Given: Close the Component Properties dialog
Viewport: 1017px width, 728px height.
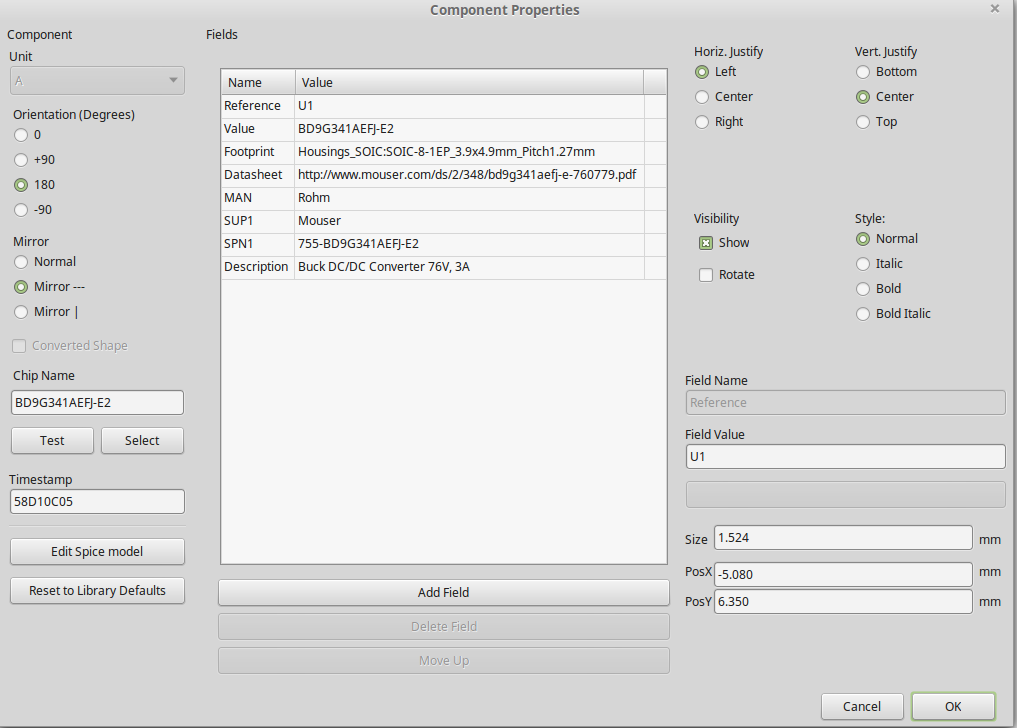Looking at the screenshot, I should [994, 9].
